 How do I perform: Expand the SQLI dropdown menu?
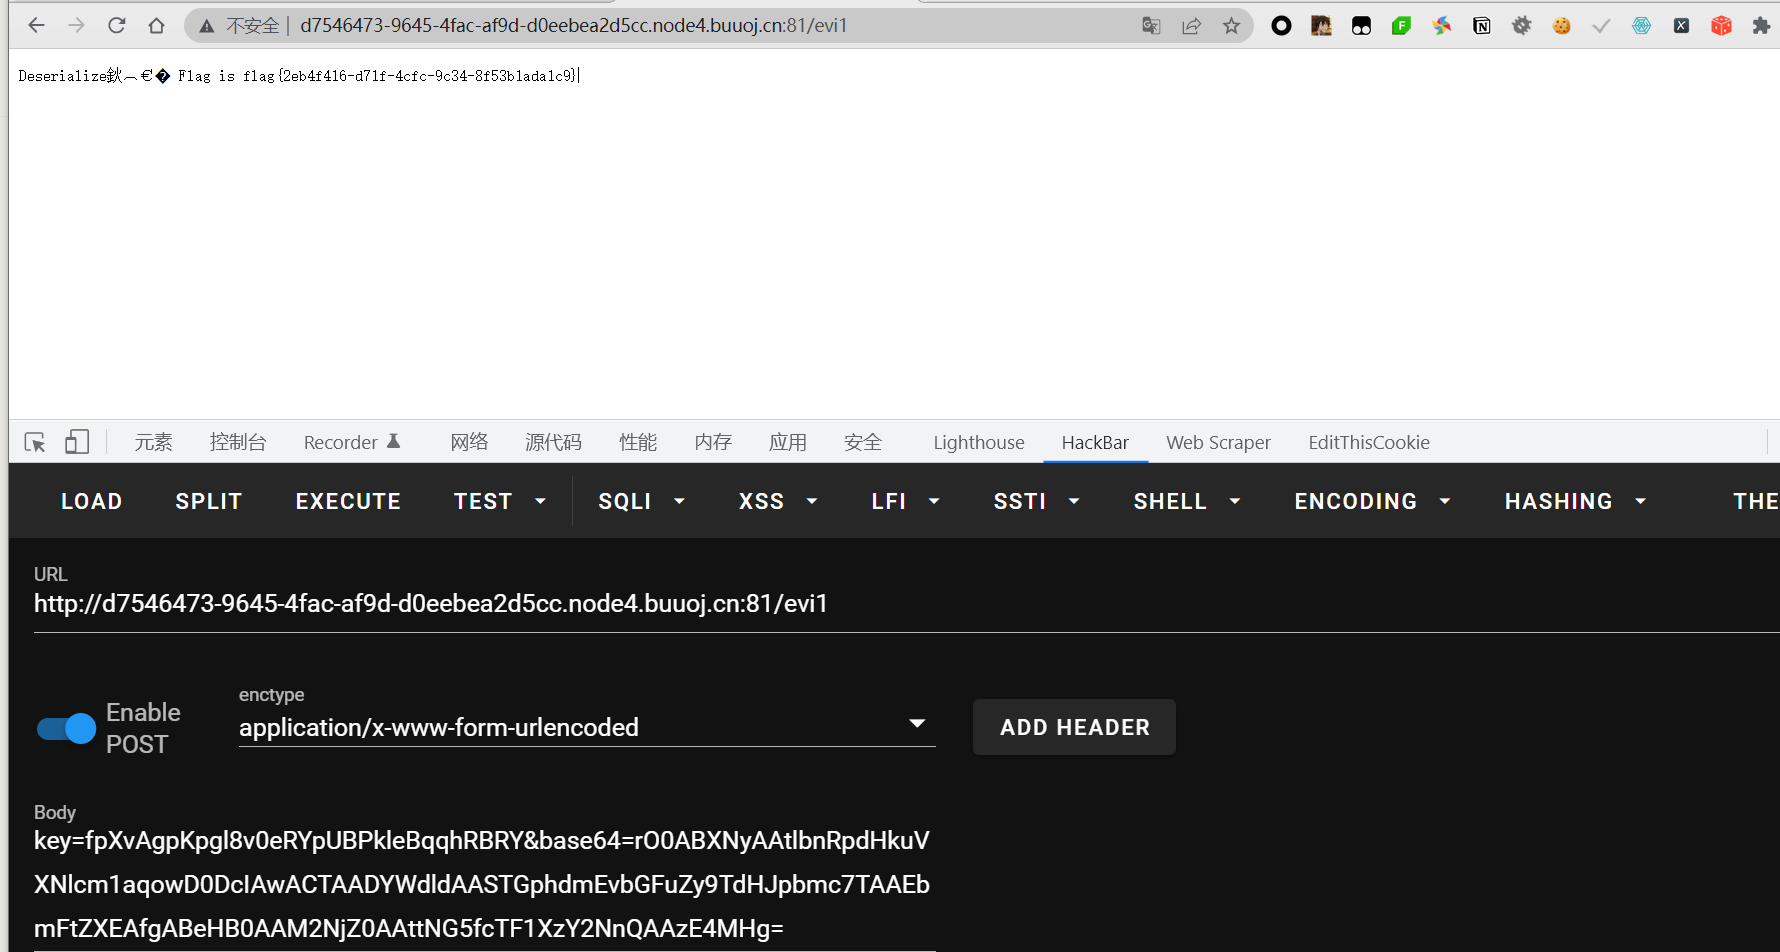642,501
